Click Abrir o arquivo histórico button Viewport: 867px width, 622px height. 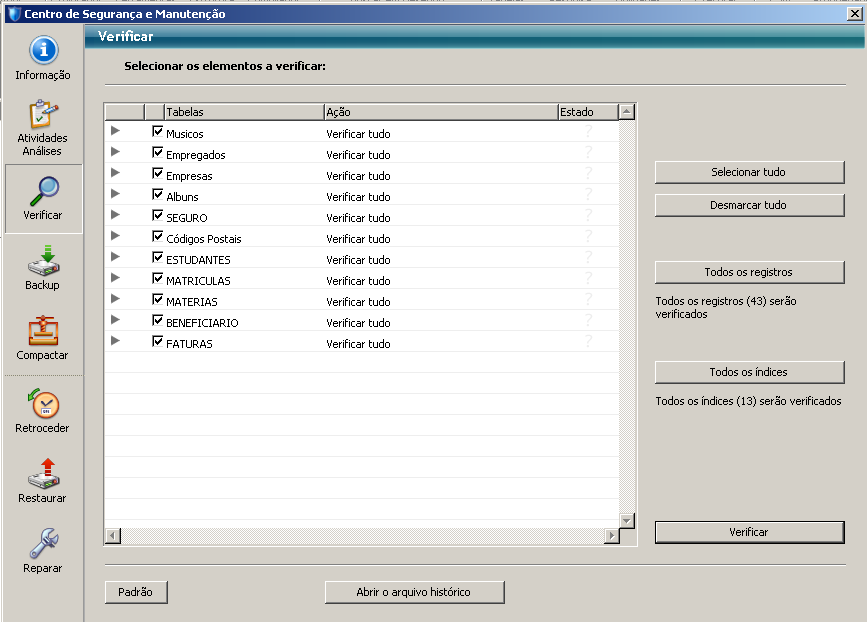[414, 592]
